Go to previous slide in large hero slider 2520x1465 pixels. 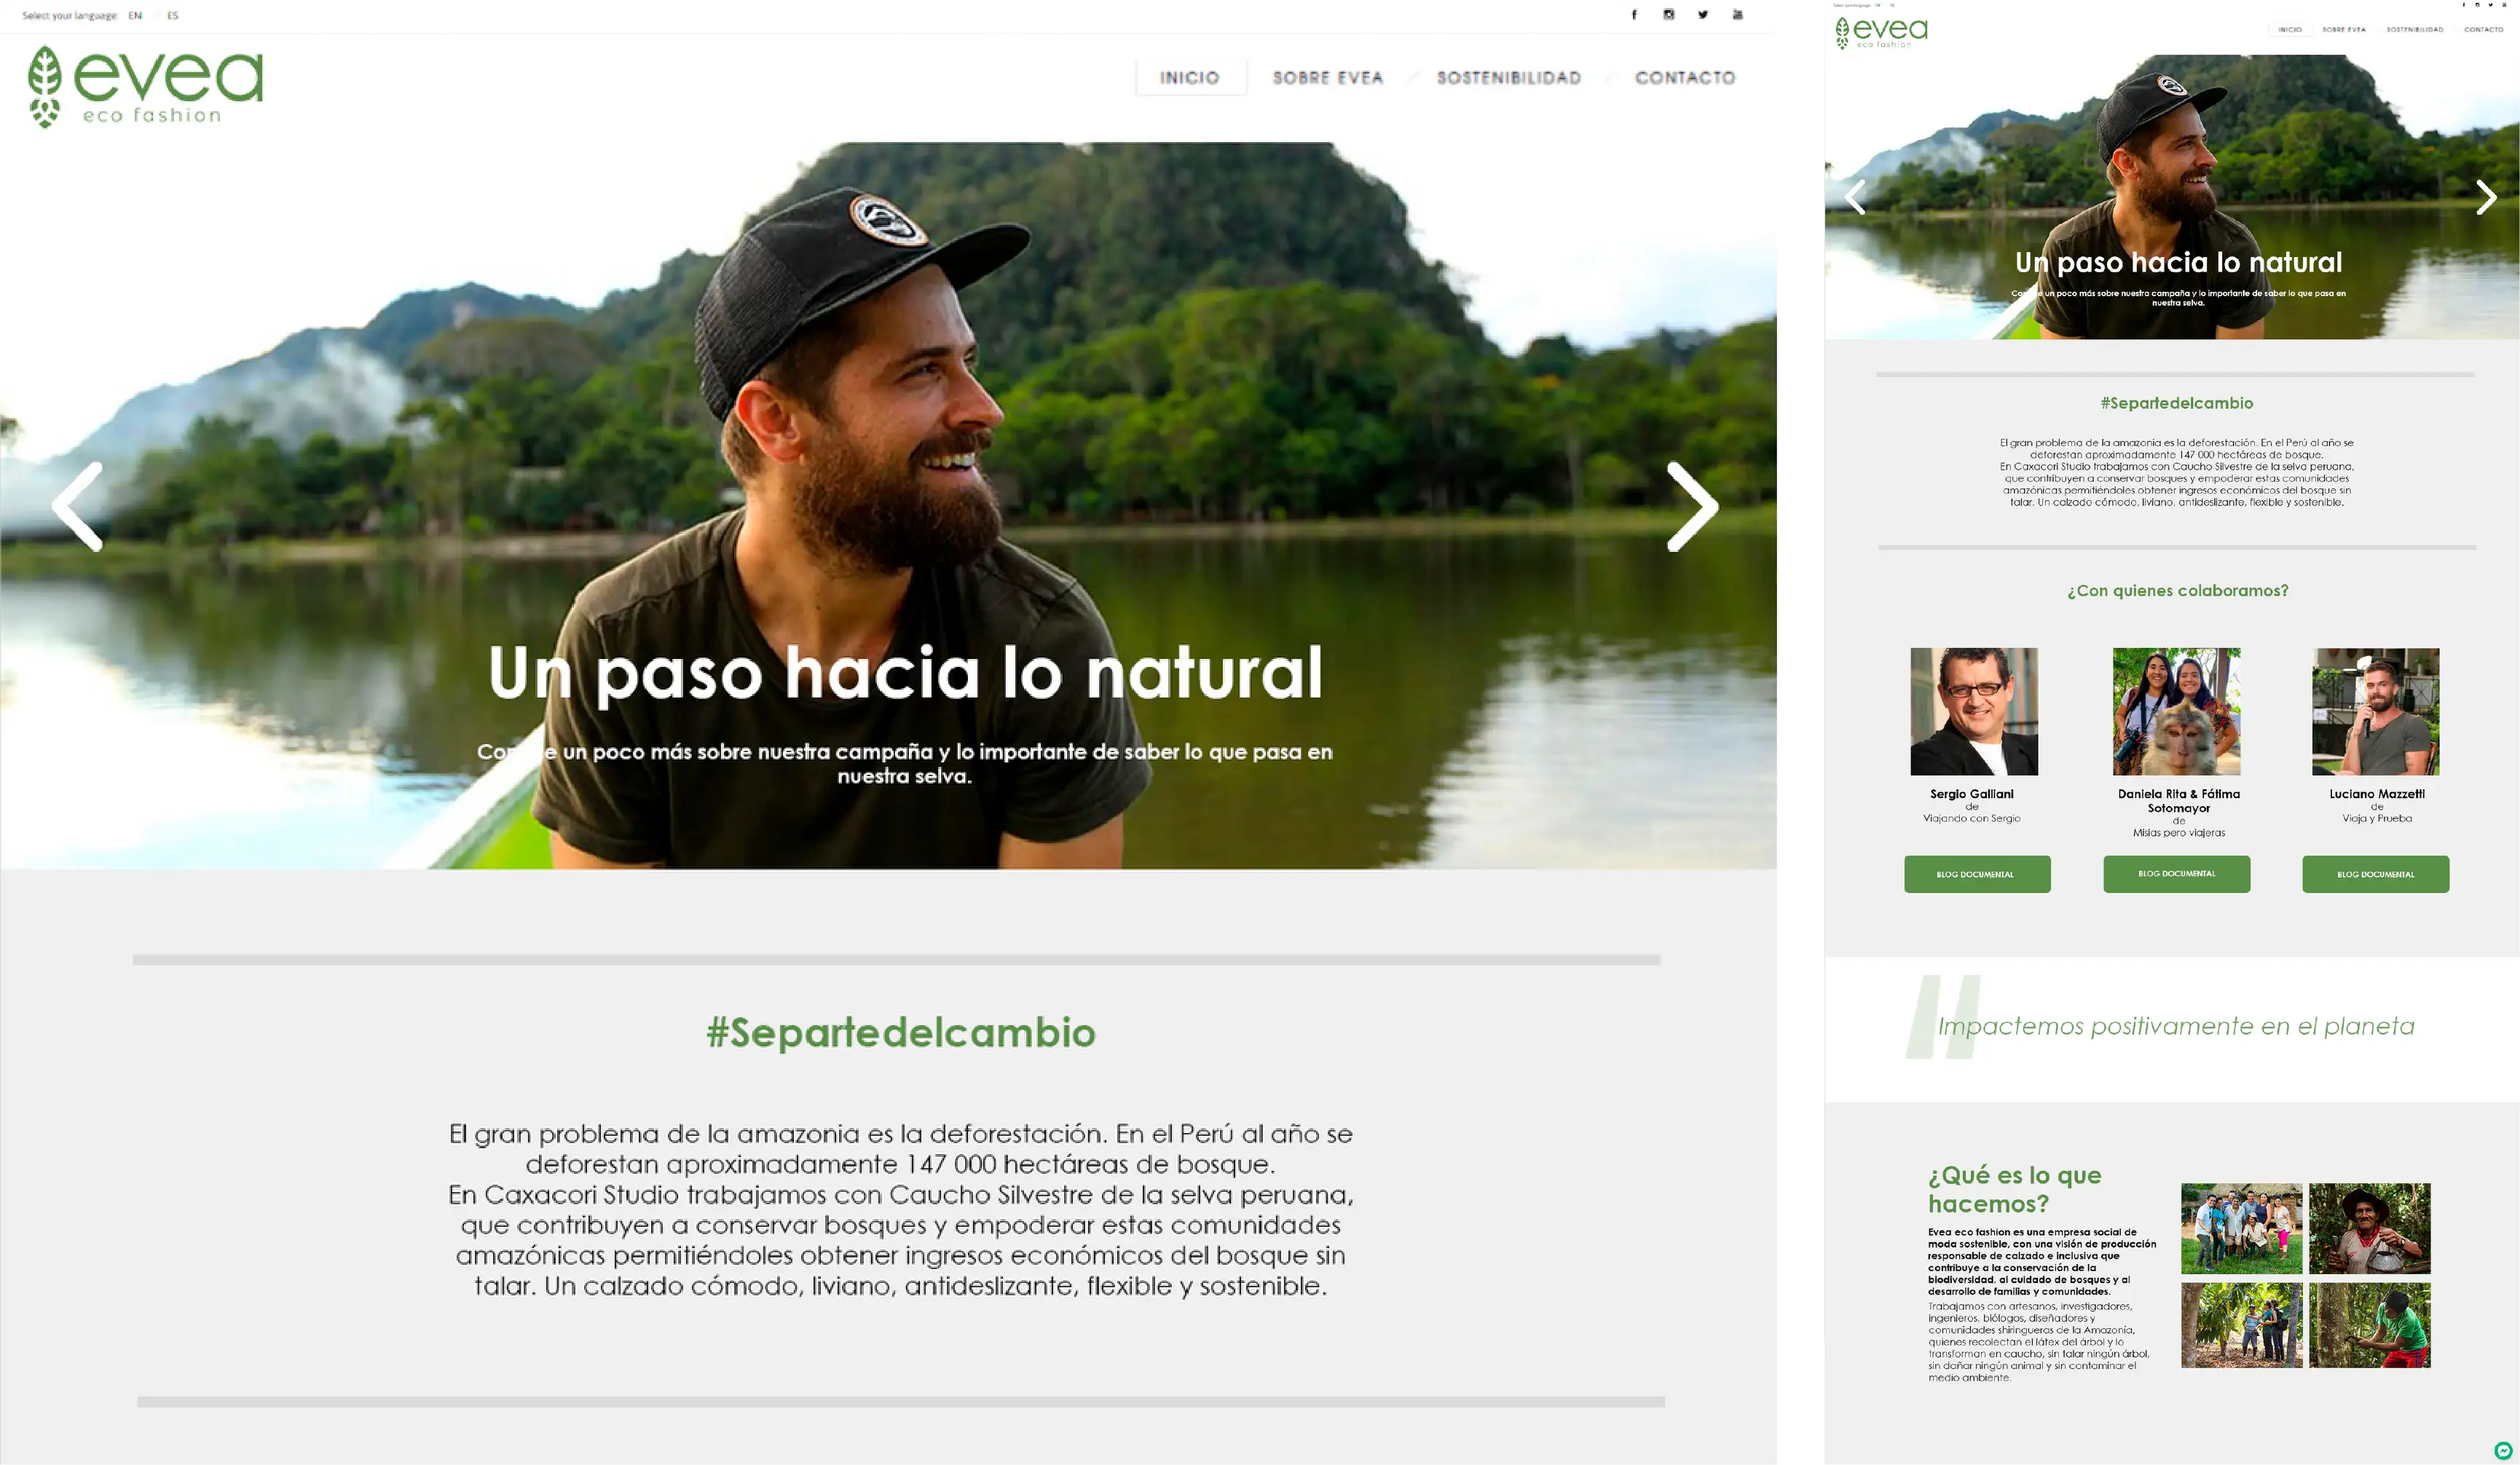(x=78, y=506)
